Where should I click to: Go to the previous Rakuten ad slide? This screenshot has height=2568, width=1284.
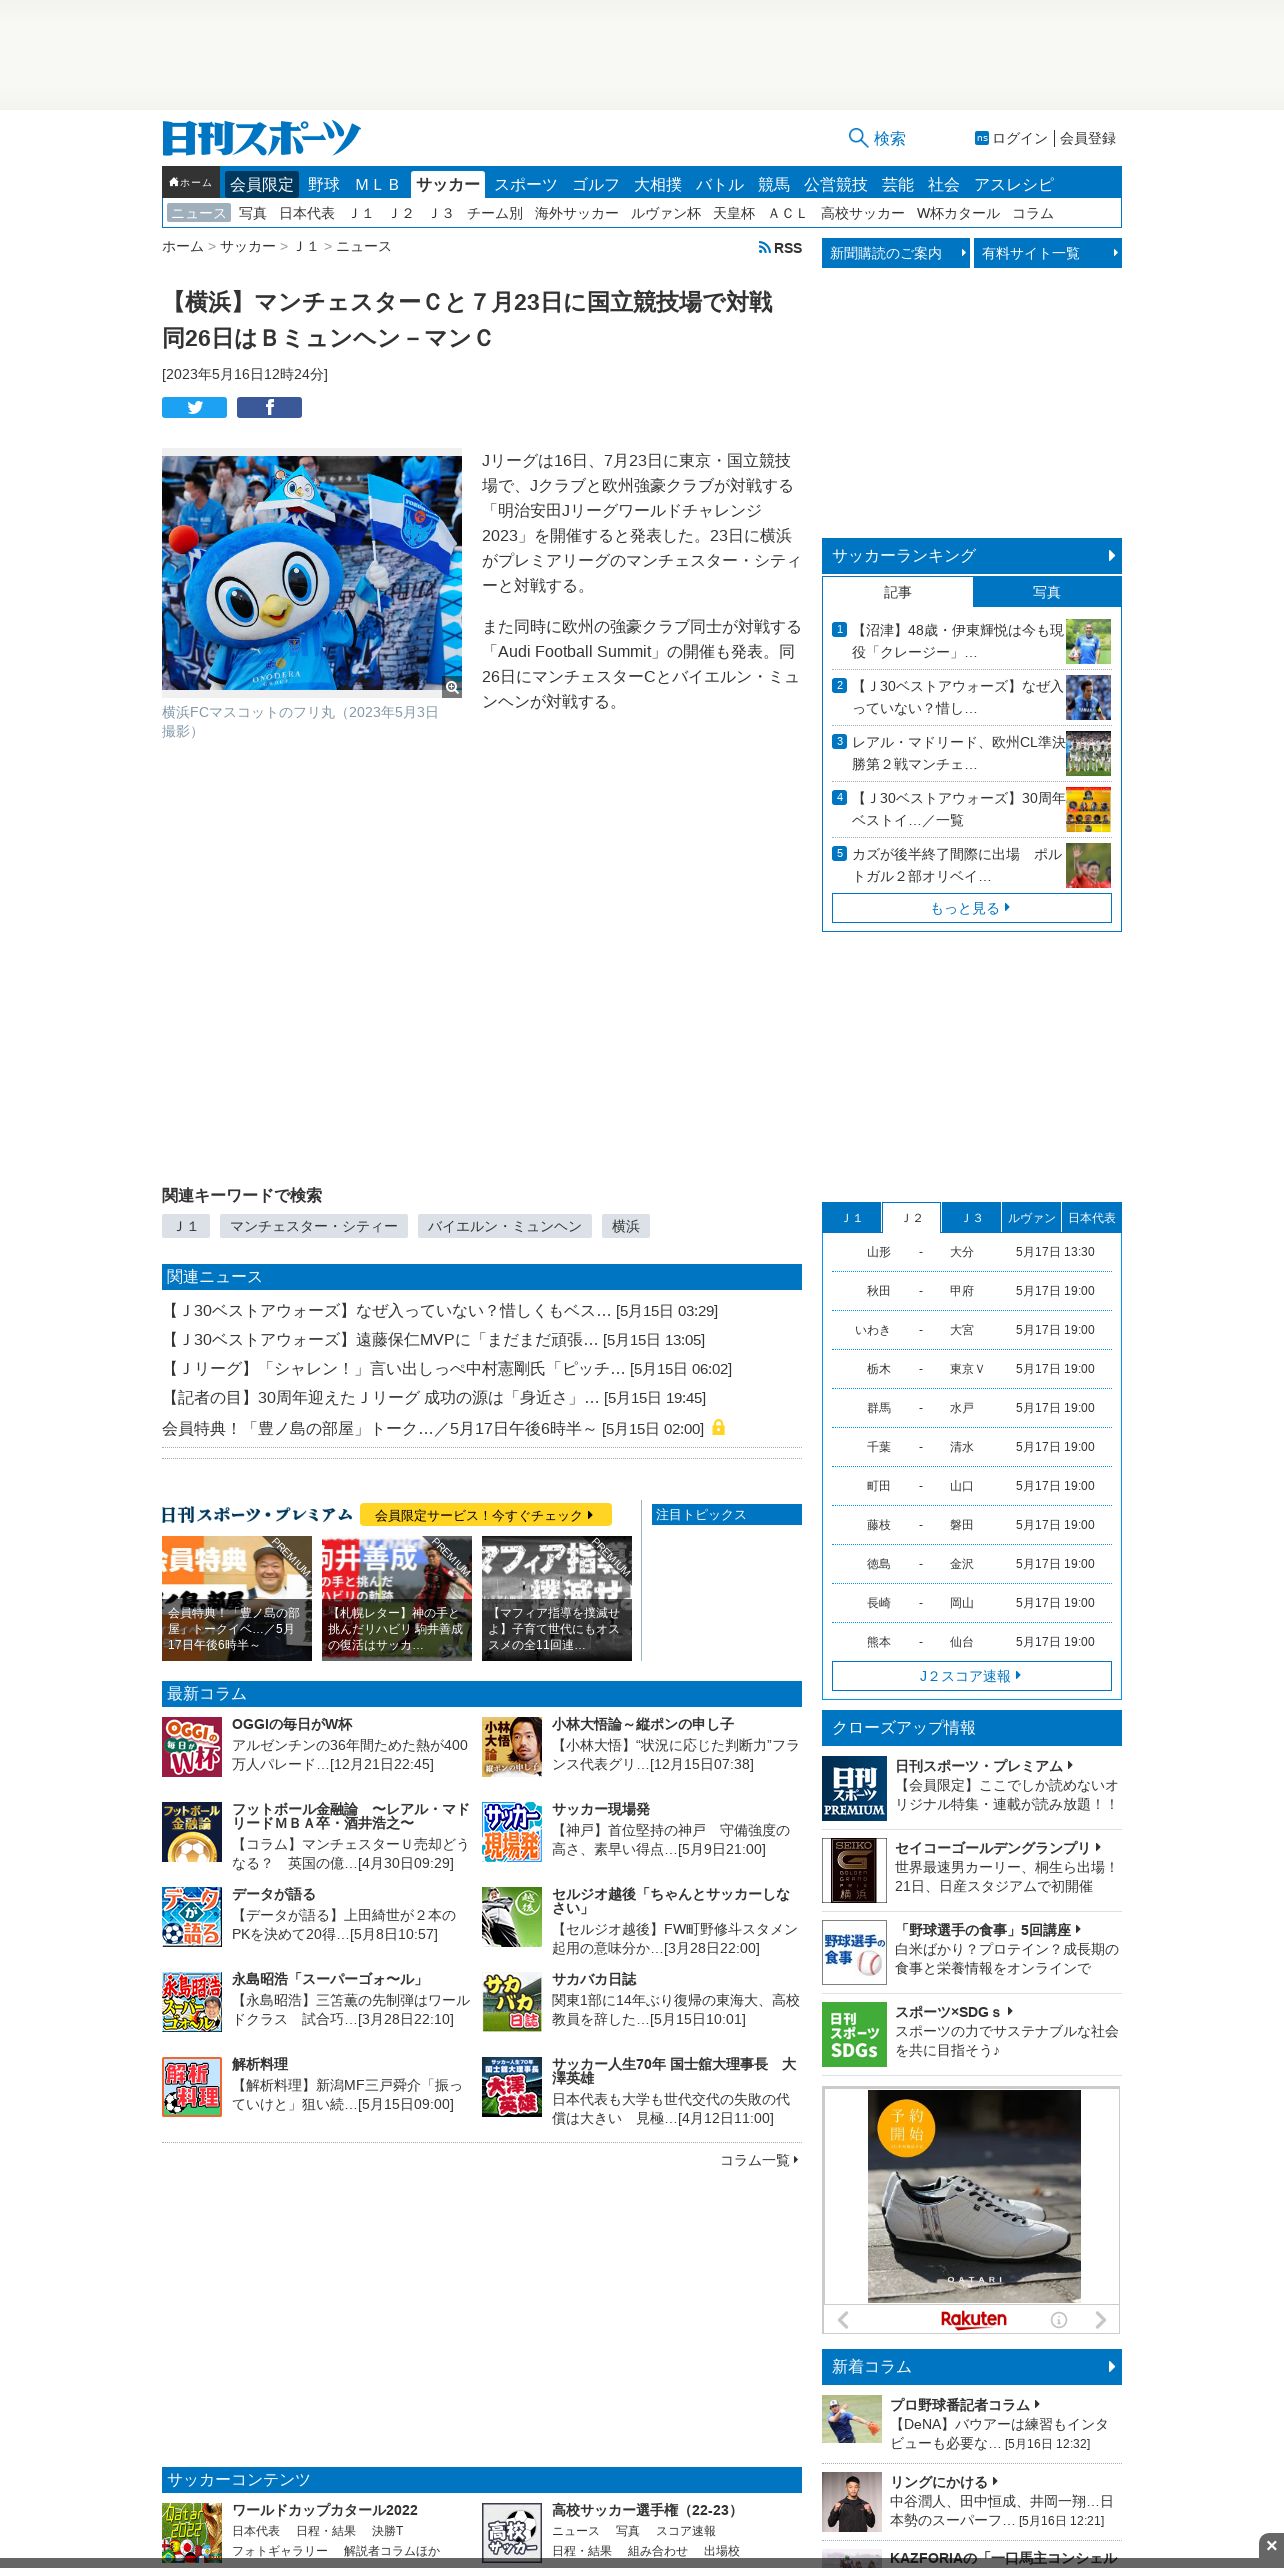(843, 2320)
